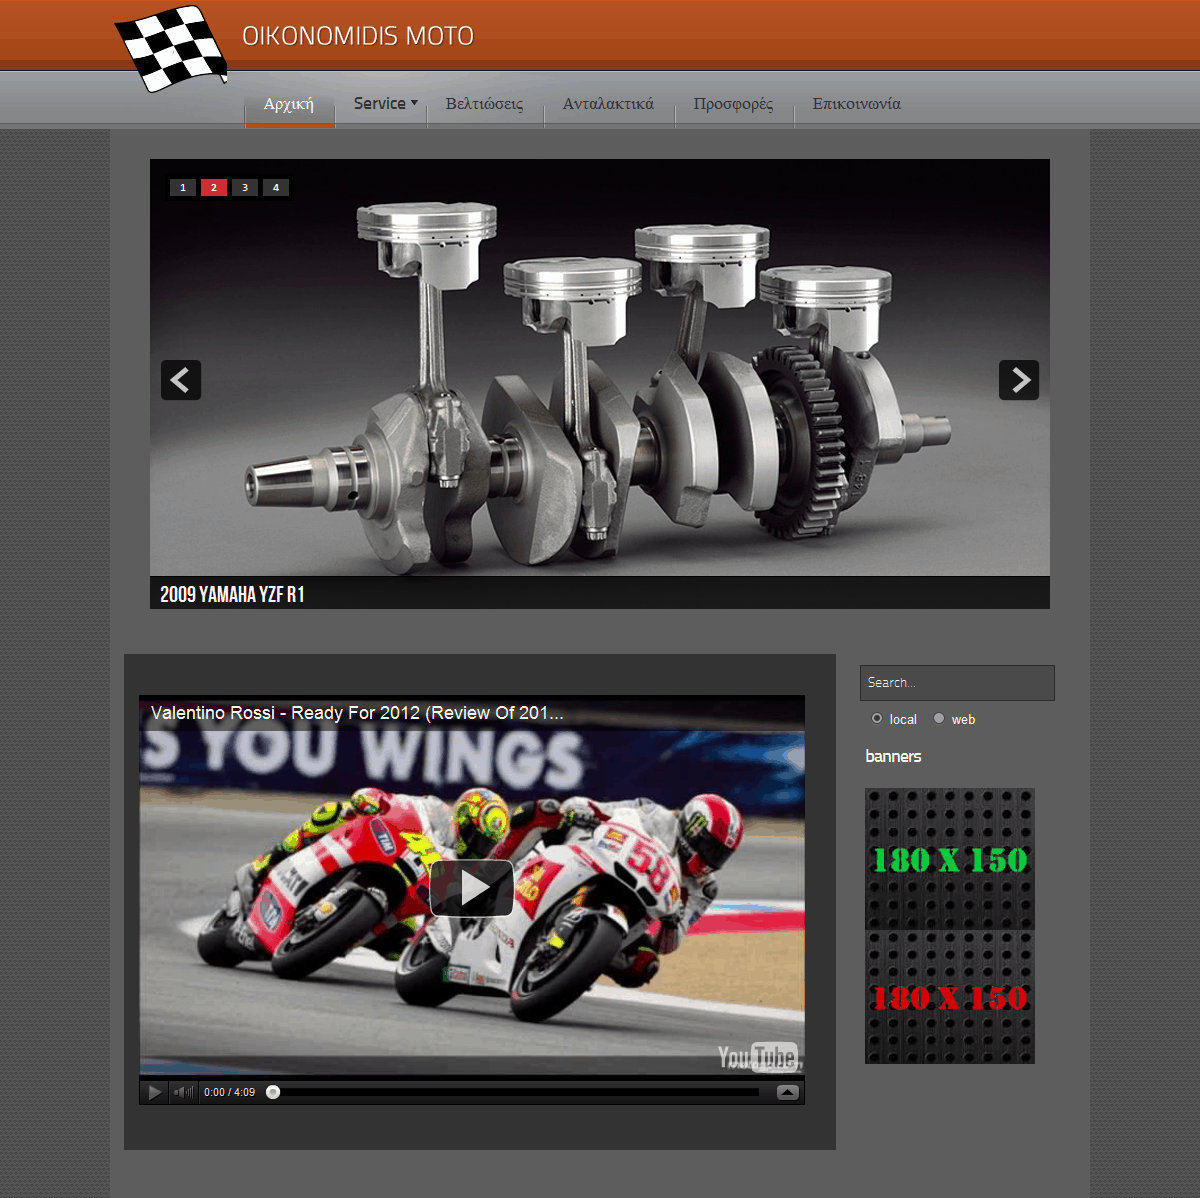
Task: Open the Service dropdown menu
Action: click(385, 104)
